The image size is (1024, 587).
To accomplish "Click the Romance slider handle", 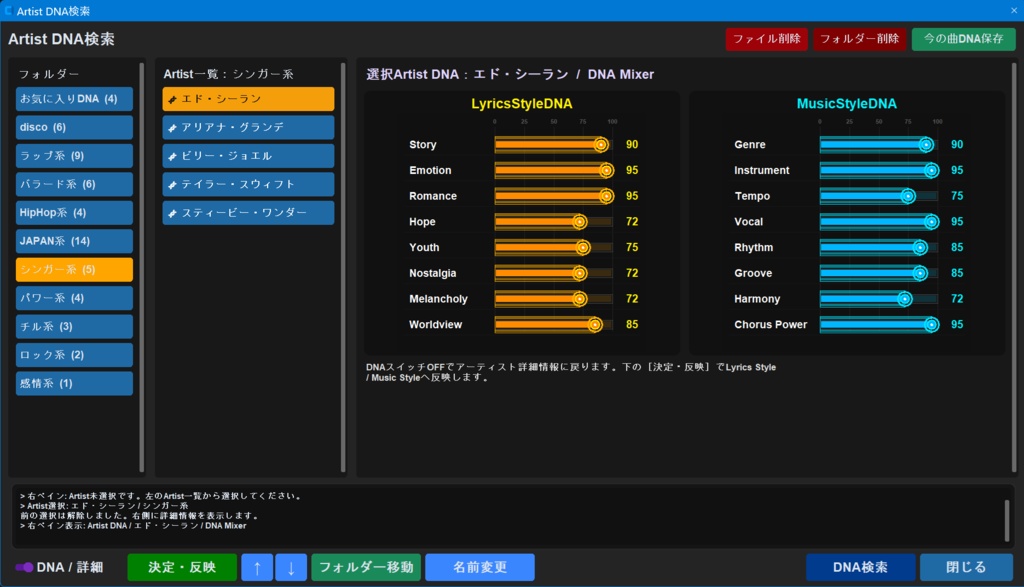I will pyautogui.click(x=607, y=196).
